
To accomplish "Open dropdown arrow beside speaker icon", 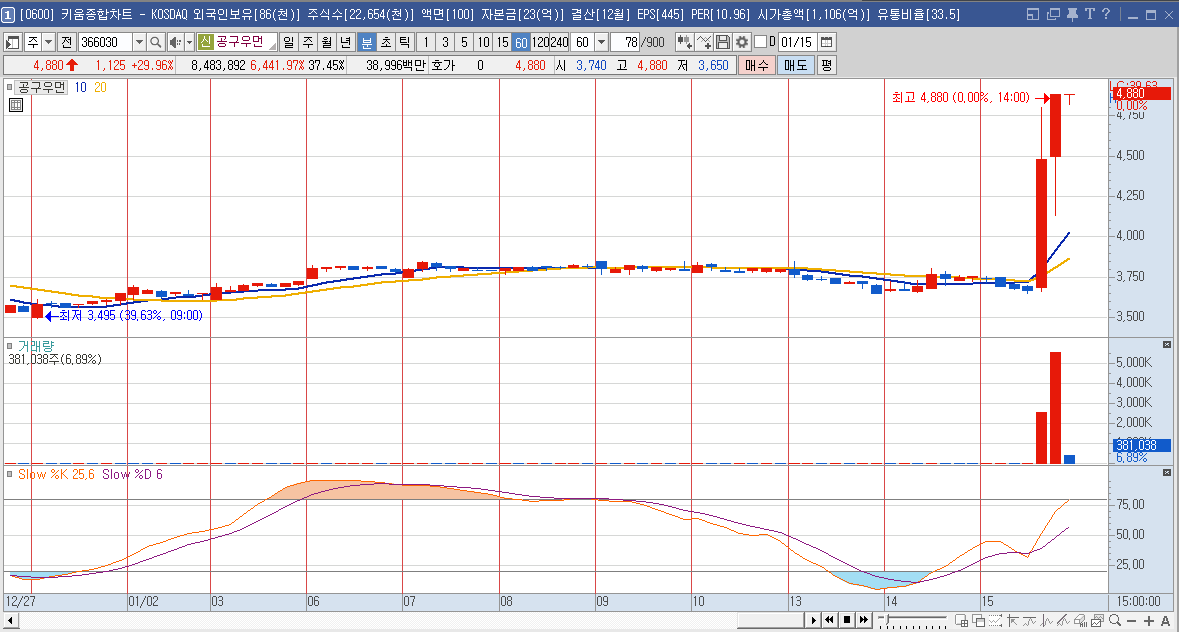I will click(189, 43).
